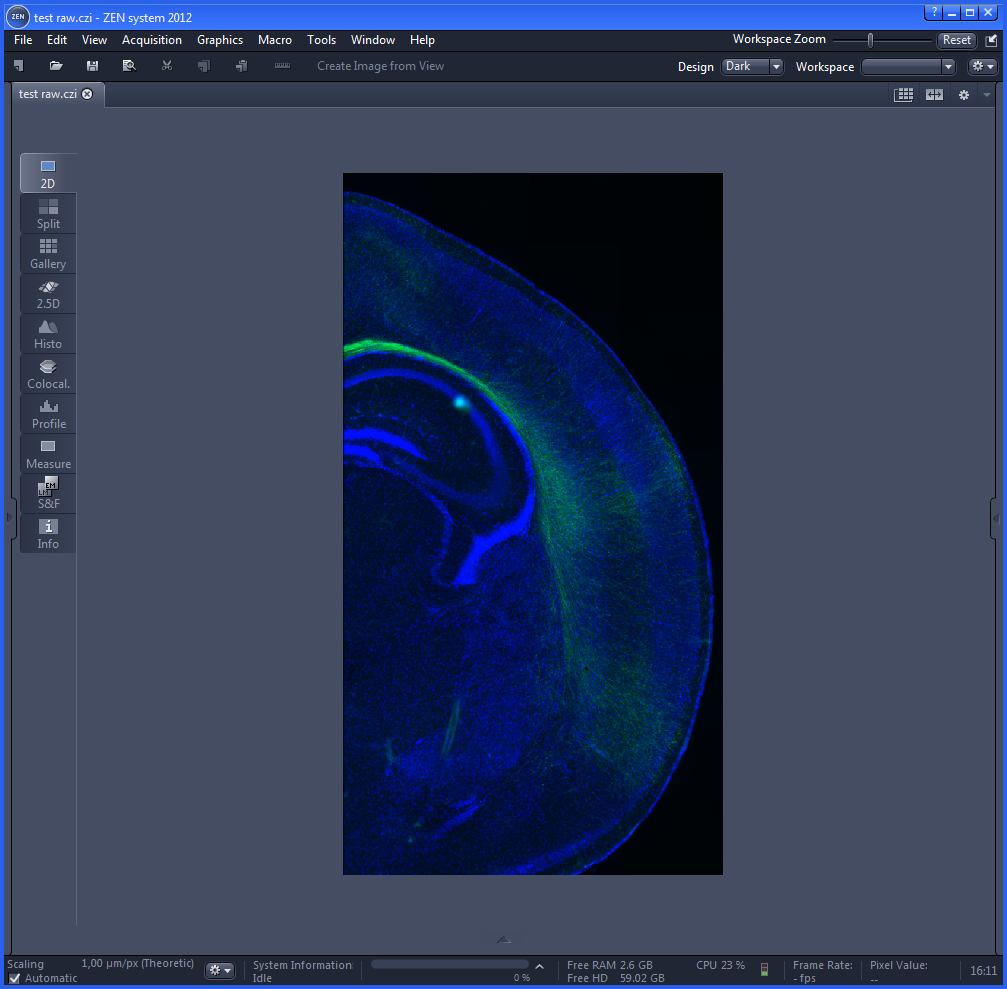This screenshot has width=1007, height=989.
Task: Open the Scaling gear dropdown in status bar
Action: pos(220,970)
